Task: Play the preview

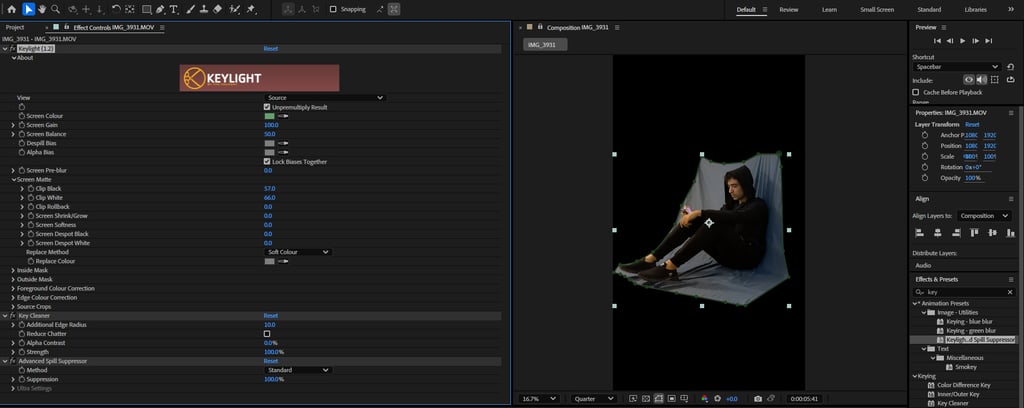Action: 963,40
